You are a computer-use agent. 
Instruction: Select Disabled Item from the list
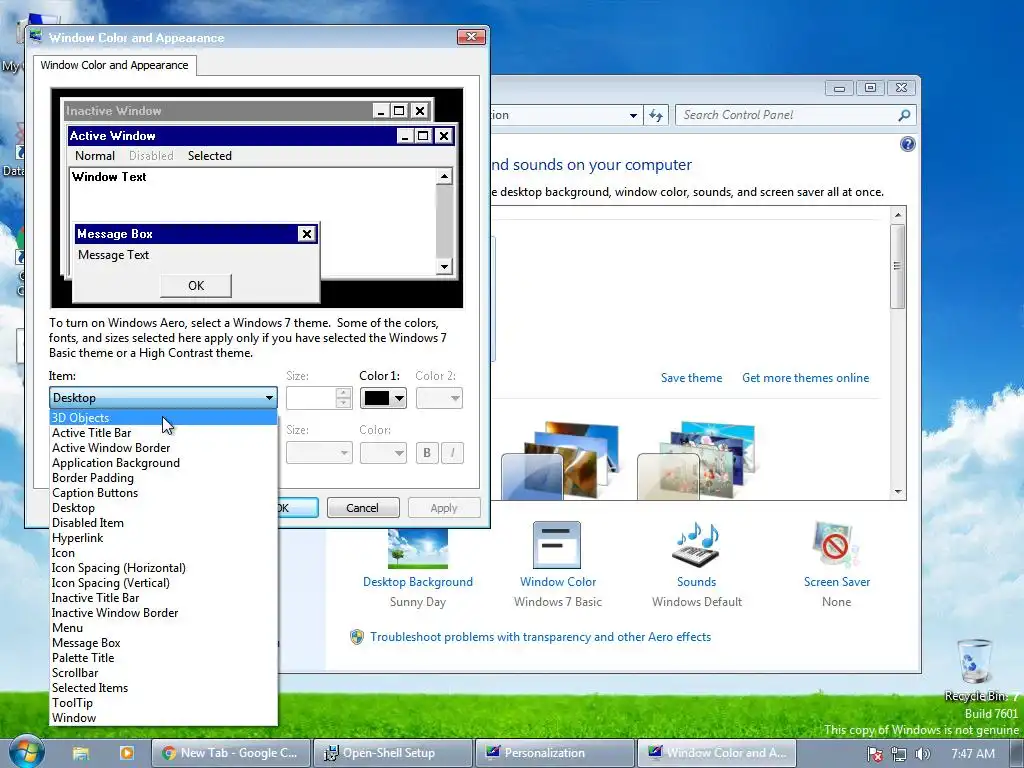pyautogui.click(x=163, y=523)
